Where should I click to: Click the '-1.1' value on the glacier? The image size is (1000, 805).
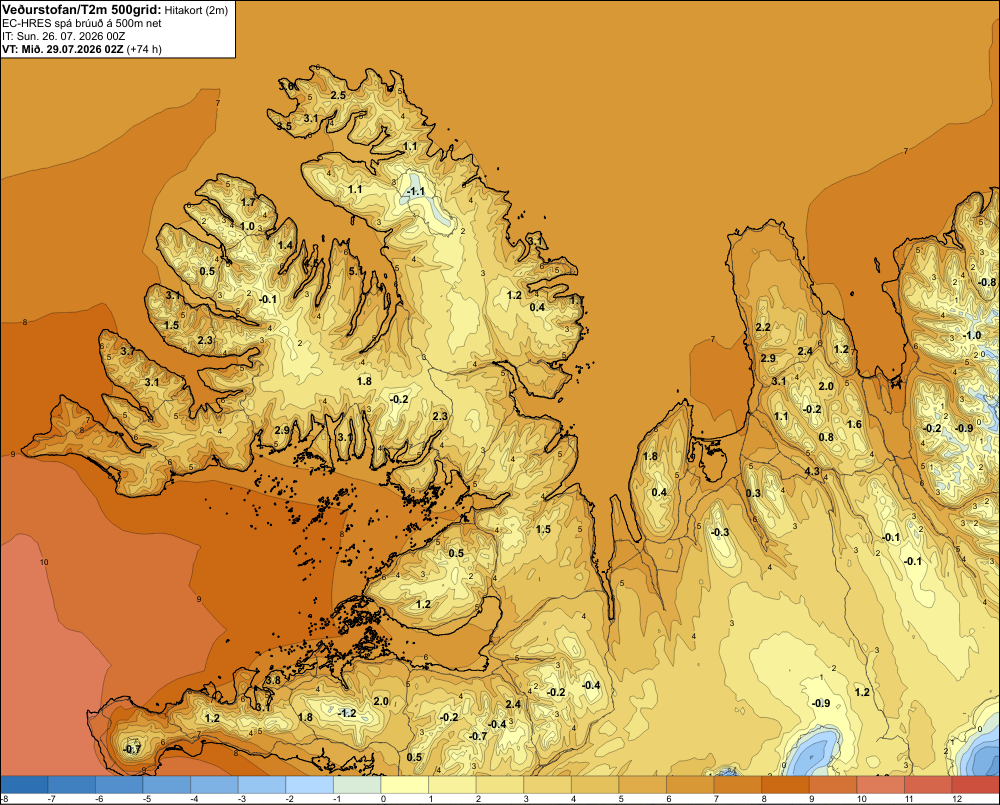click(416, 191)
